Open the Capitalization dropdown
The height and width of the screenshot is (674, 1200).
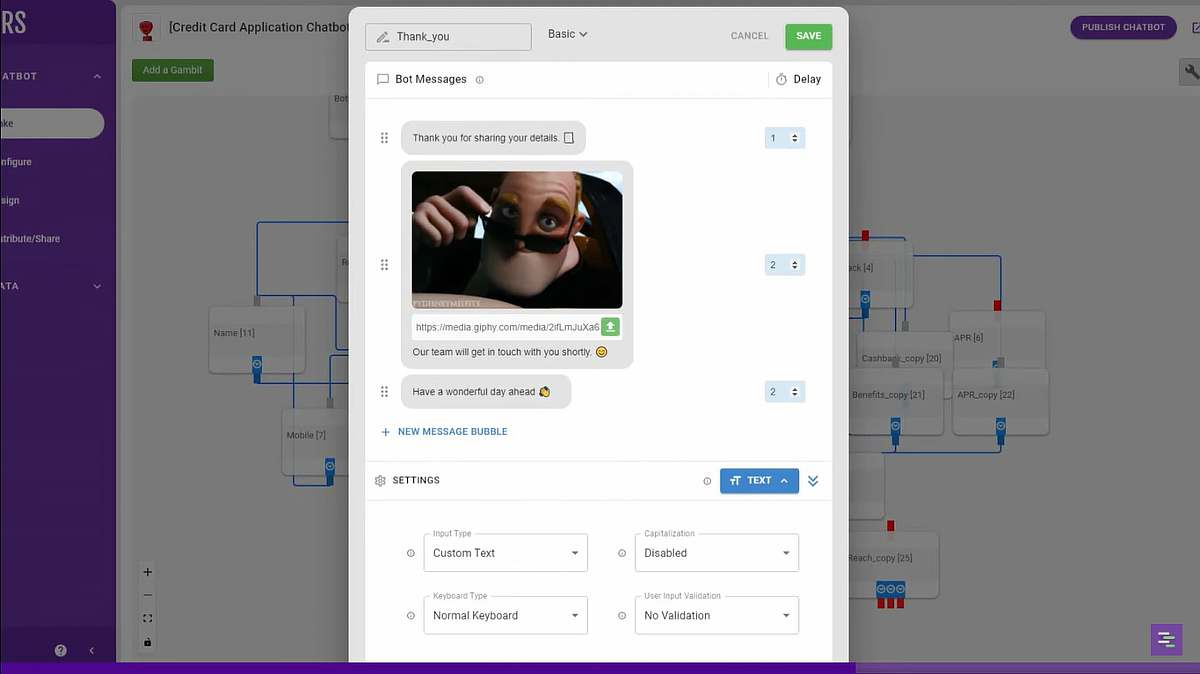[x=717, y=553]
